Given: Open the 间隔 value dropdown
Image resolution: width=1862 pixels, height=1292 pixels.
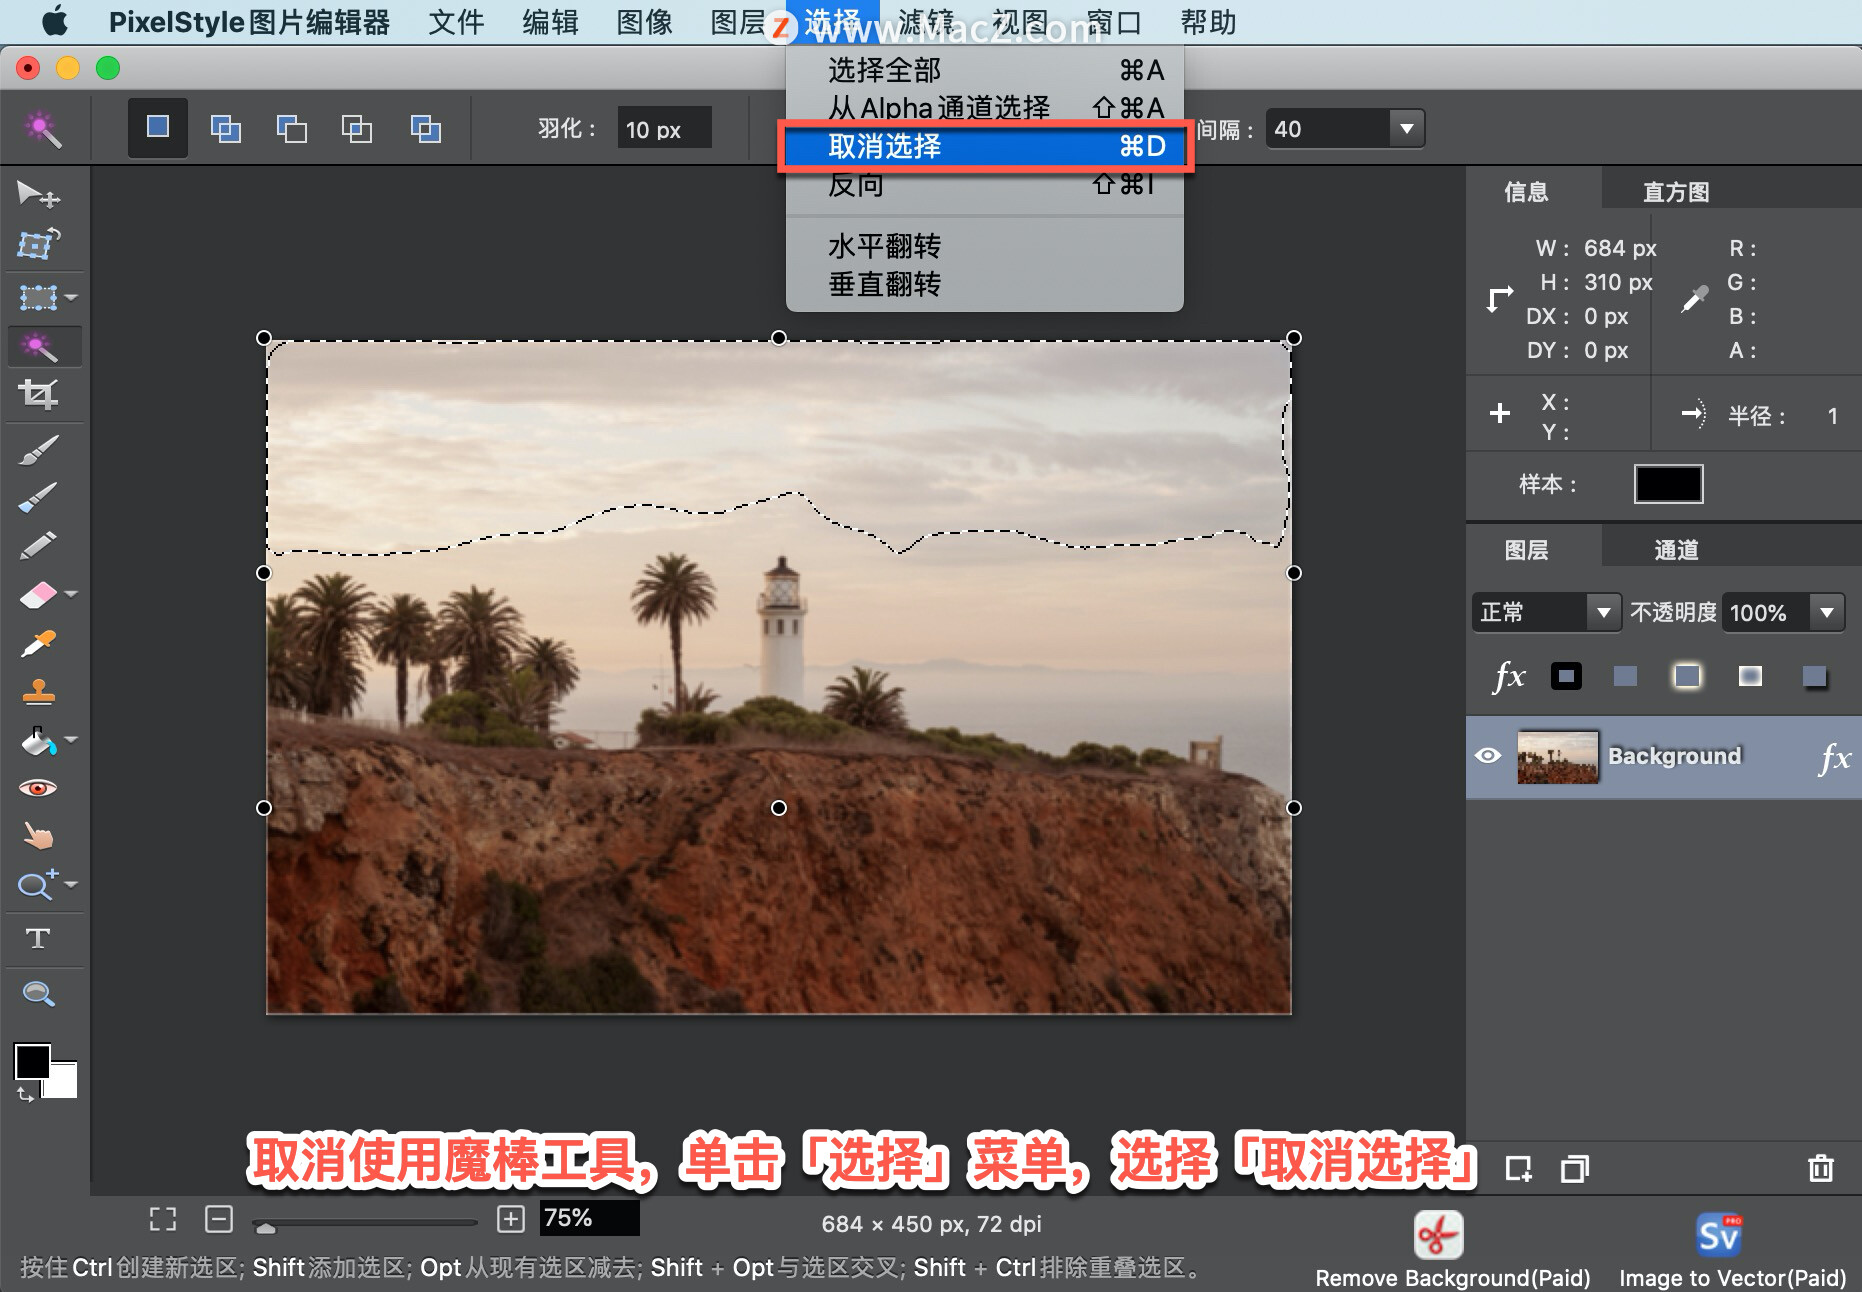Looking at the screenshot, I should [1406, 128].
